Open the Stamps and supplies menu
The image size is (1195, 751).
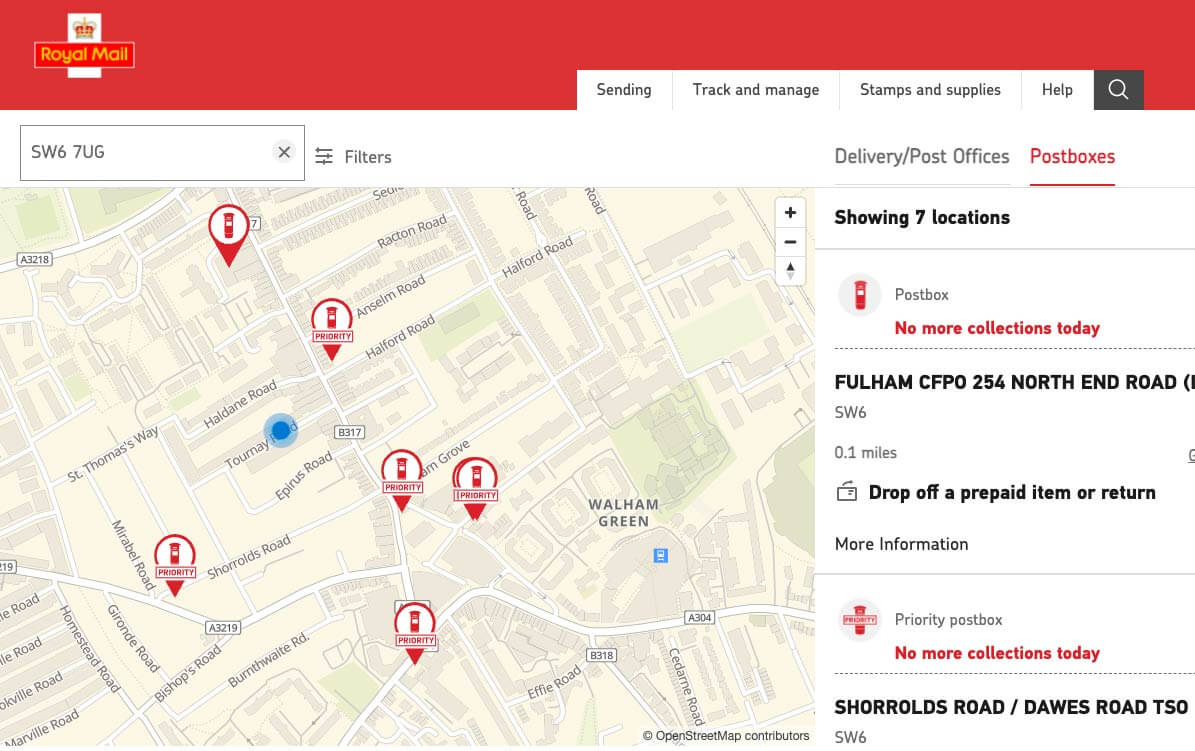tap(929, 89)
